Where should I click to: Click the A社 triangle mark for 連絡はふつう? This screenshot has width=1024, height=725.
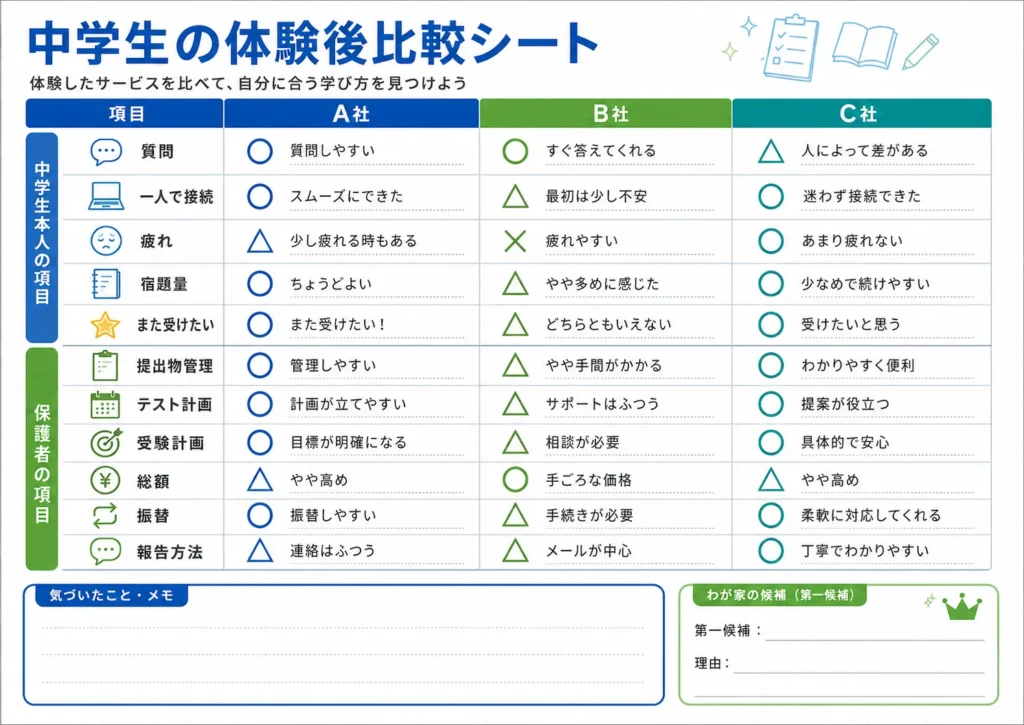[x=260, y=551]
